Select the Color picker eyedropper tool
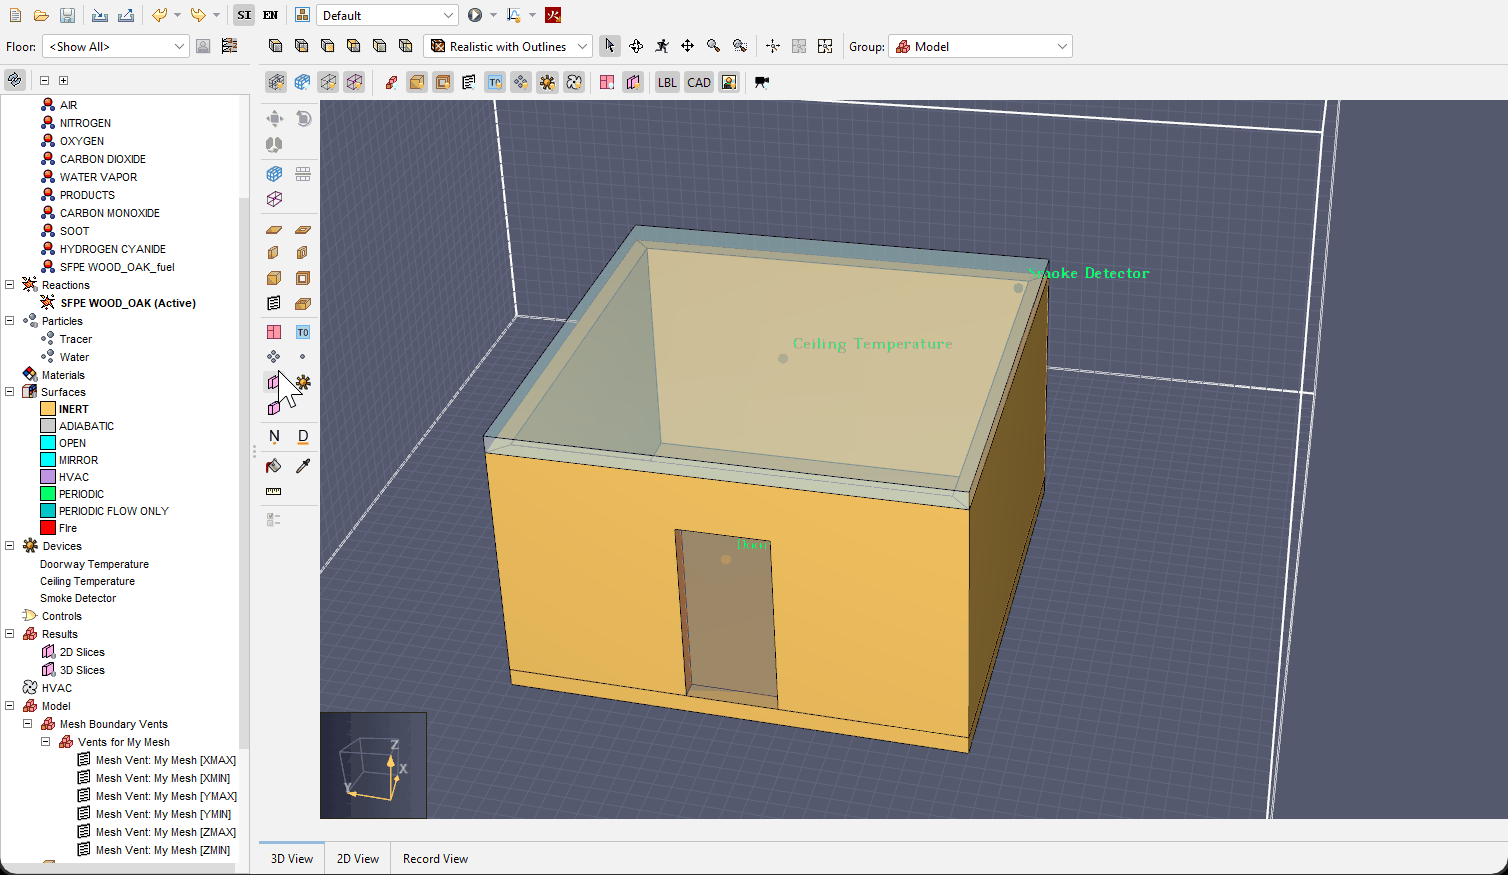This screenshot has height=875, width=1508. (x=303, y=466)
